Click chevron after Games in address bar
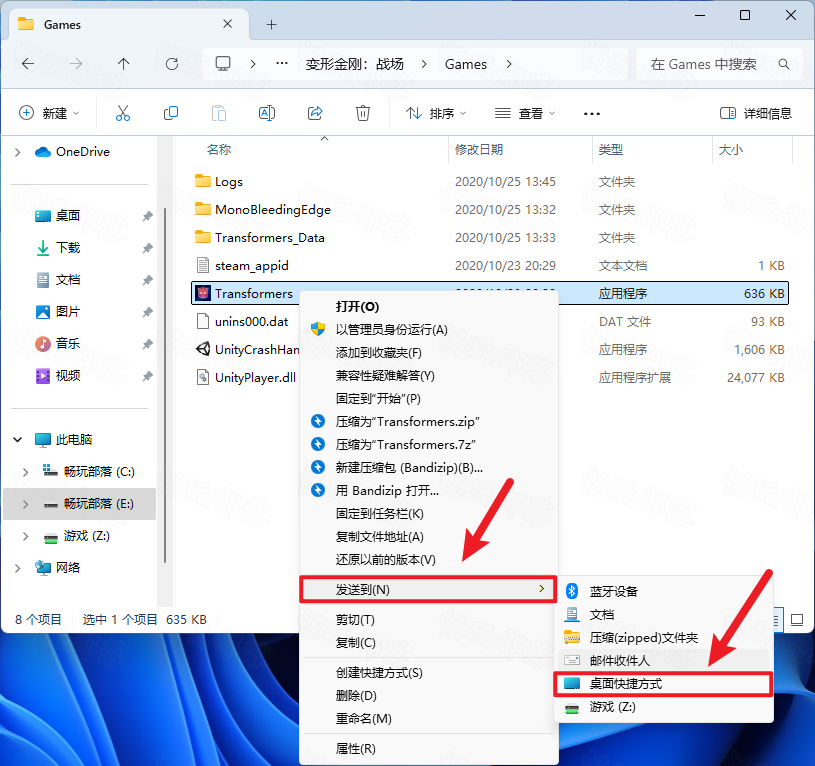 (509, 64)
